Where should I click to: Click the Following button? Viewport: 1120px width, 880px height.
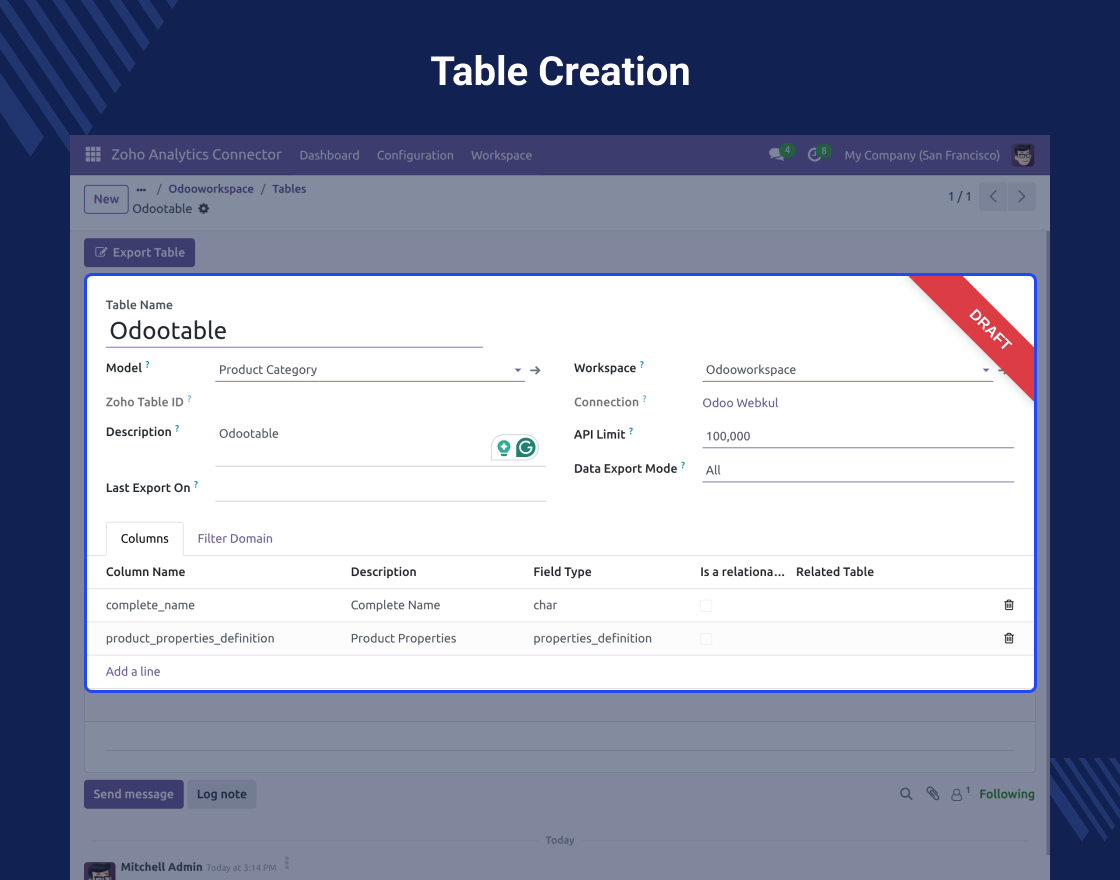(1006, 794)
